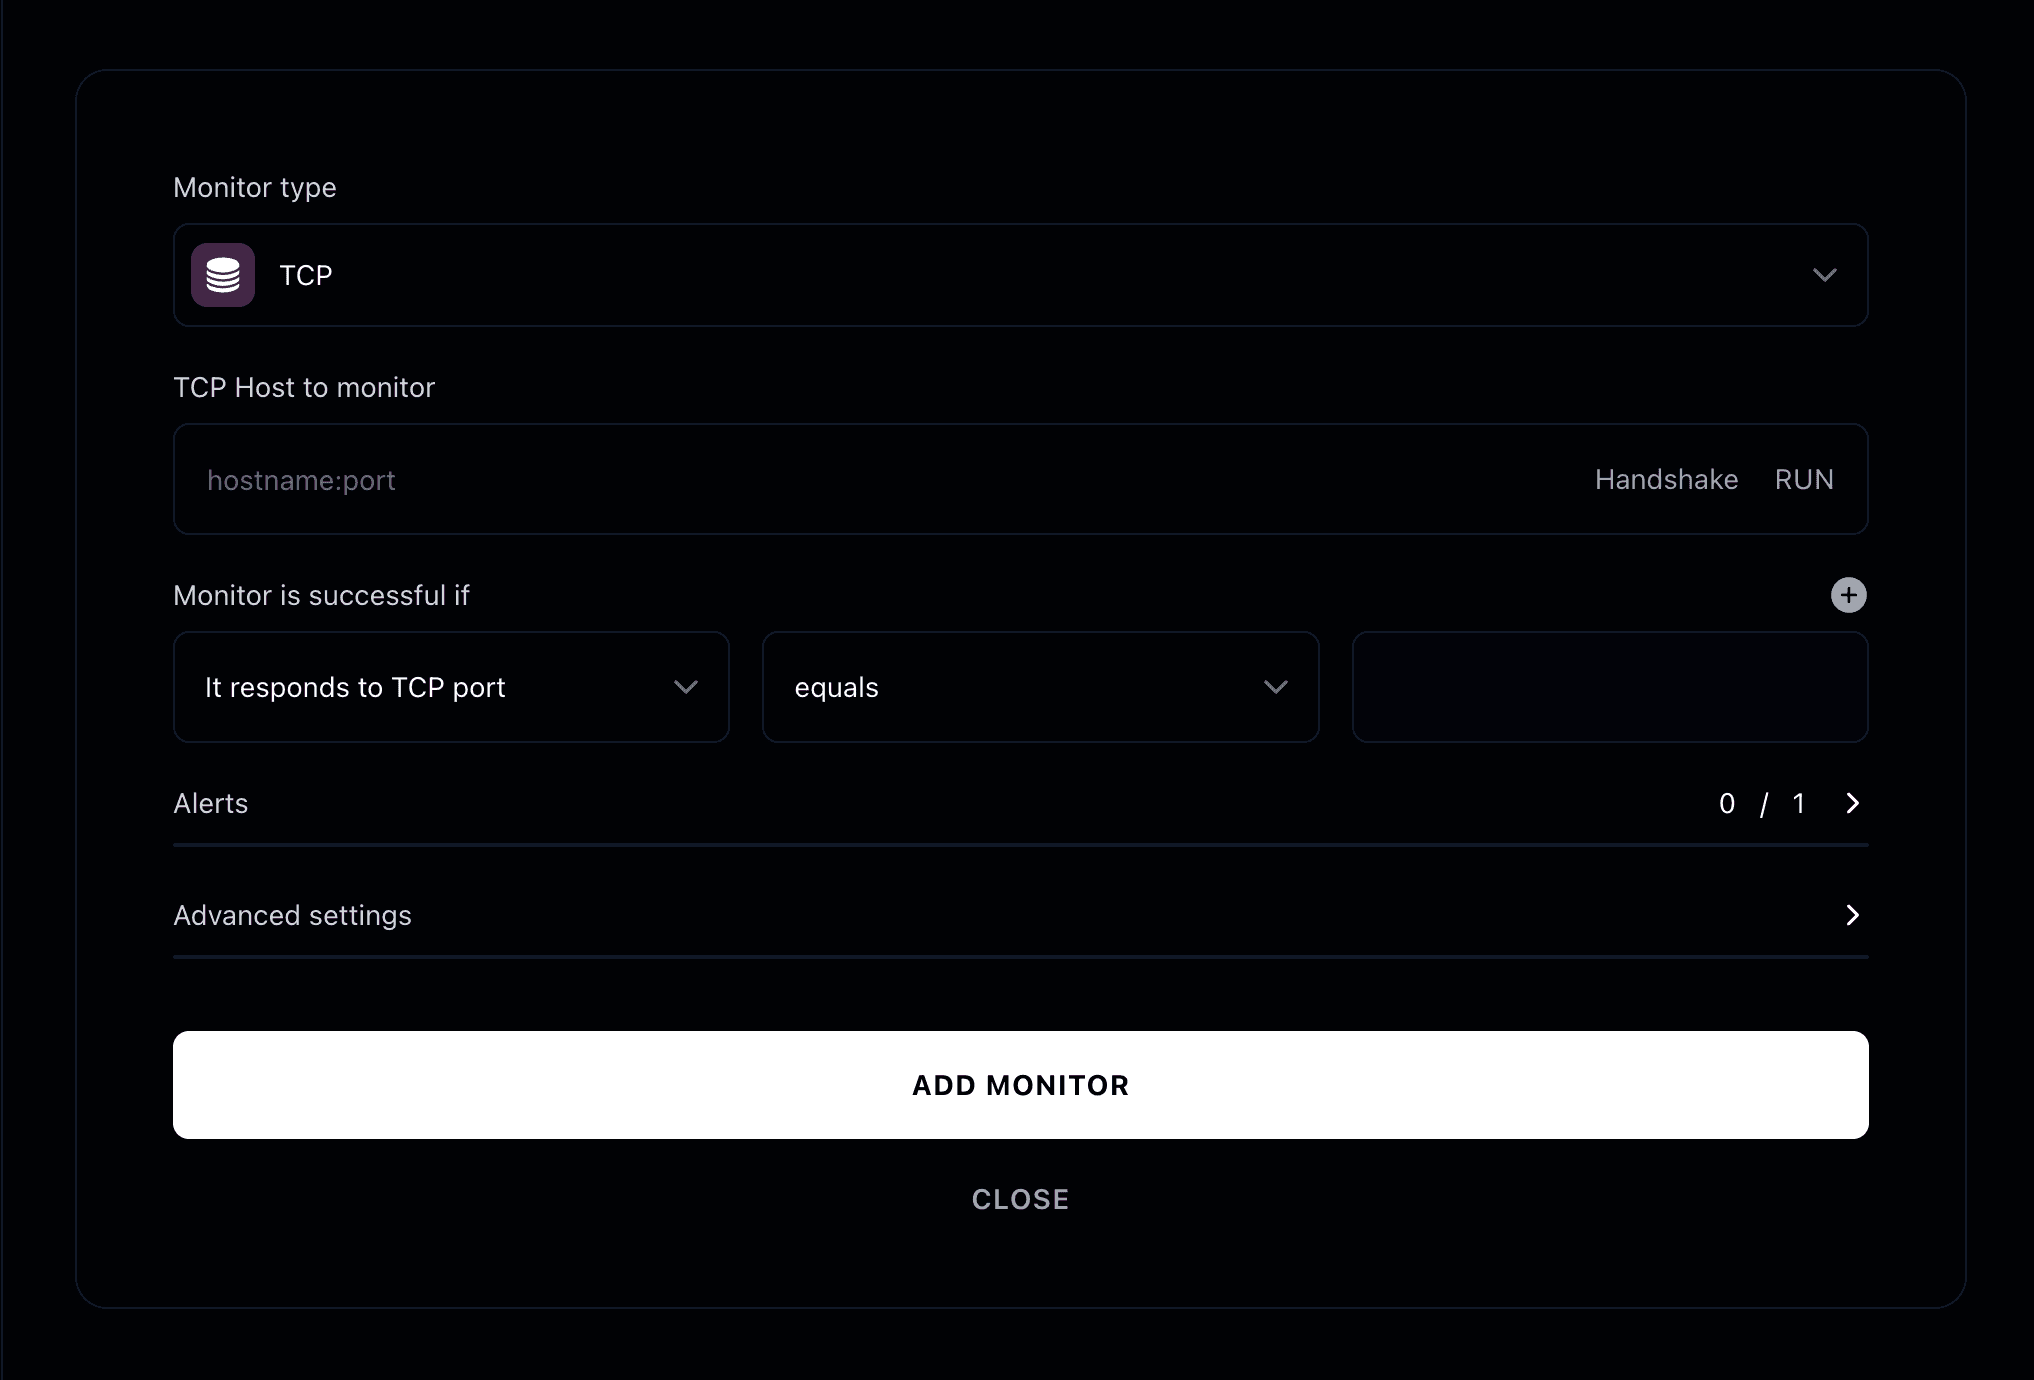This screenshot has width=2034, height=1380.
Task: Click the dropdown arrow on TCP port condition
Action: 686,687
